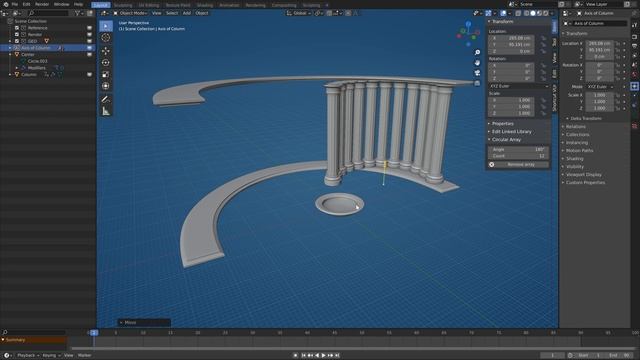Click the Remove Array X icon
The width and height of the screenshot is (640, 360).
(x=492, y=164)
